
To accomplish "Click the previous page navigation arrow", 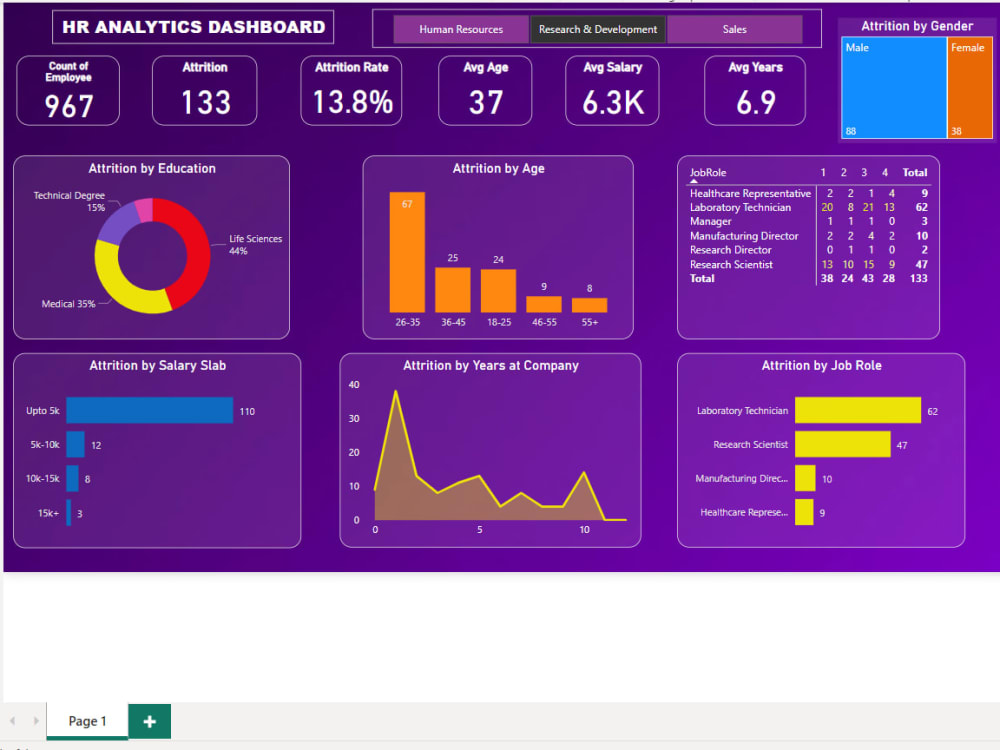I will click(13, 720).
